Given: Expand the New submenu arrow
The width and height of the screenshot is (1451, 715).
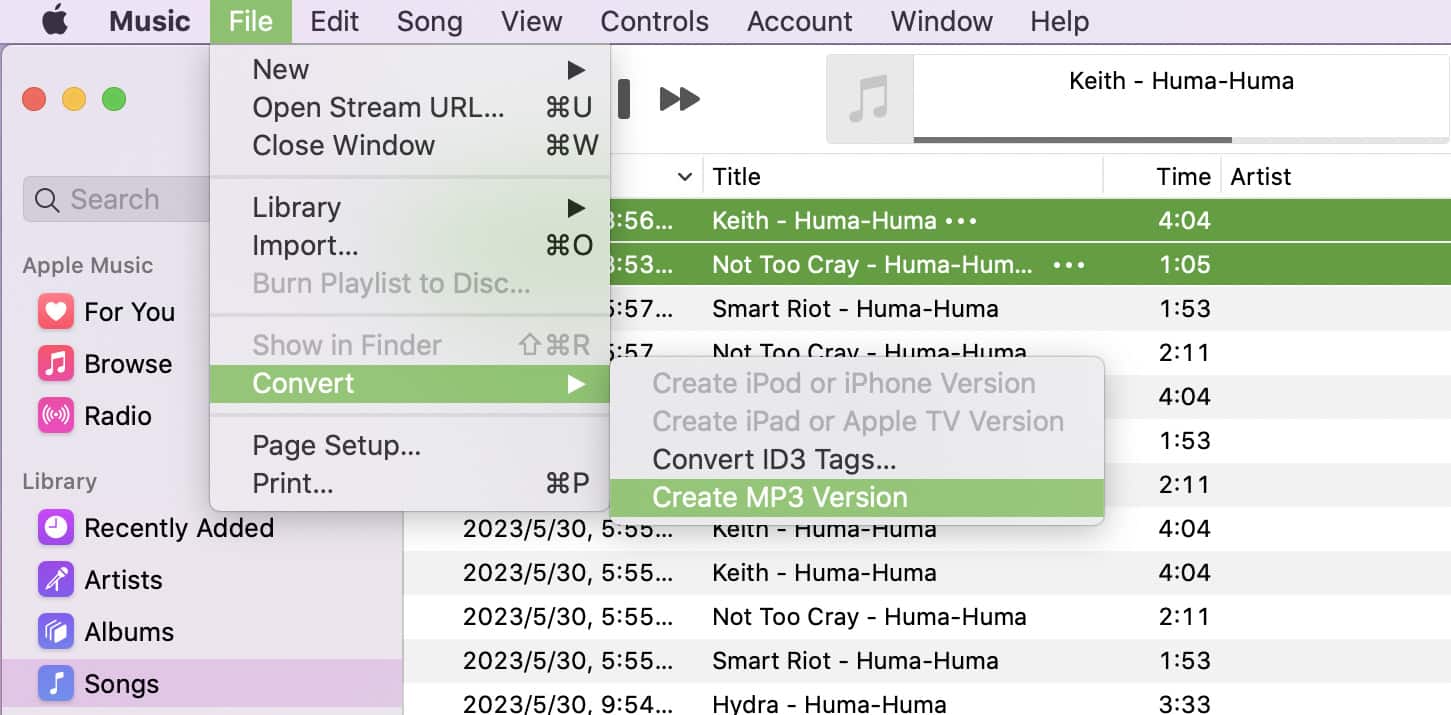Looking at the screenshot, I should pos(576,70).
